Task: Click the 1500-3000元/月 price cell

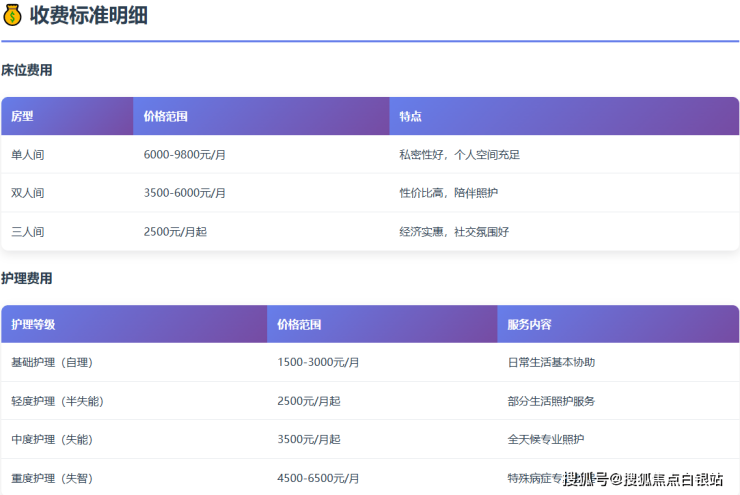Action: point(318,363)
